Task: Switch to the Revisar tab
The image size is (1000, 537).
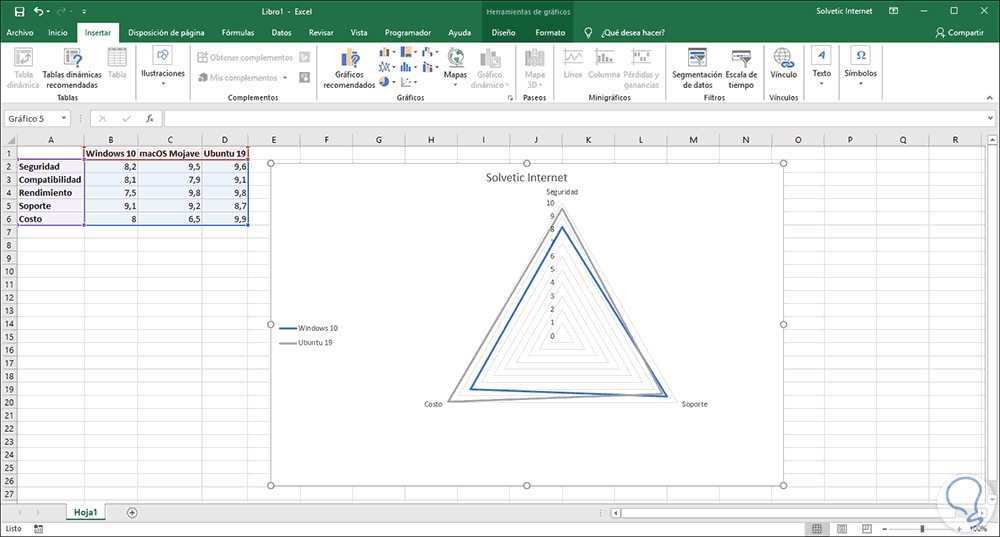Action: 321,33
